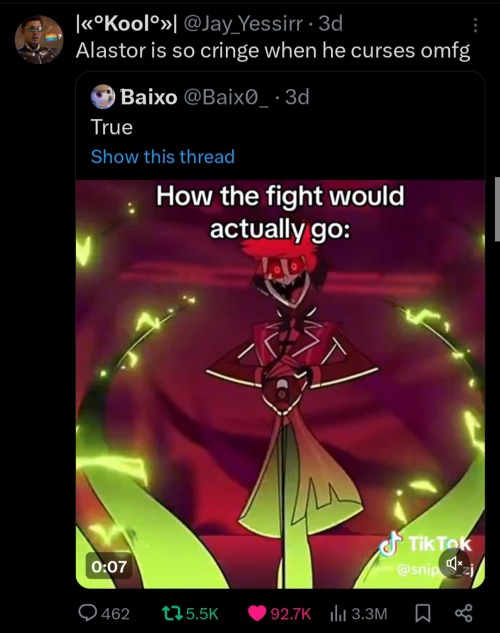Open the three-dot more options menu
This screenshot has width=500, height=633.
(475, 25)
